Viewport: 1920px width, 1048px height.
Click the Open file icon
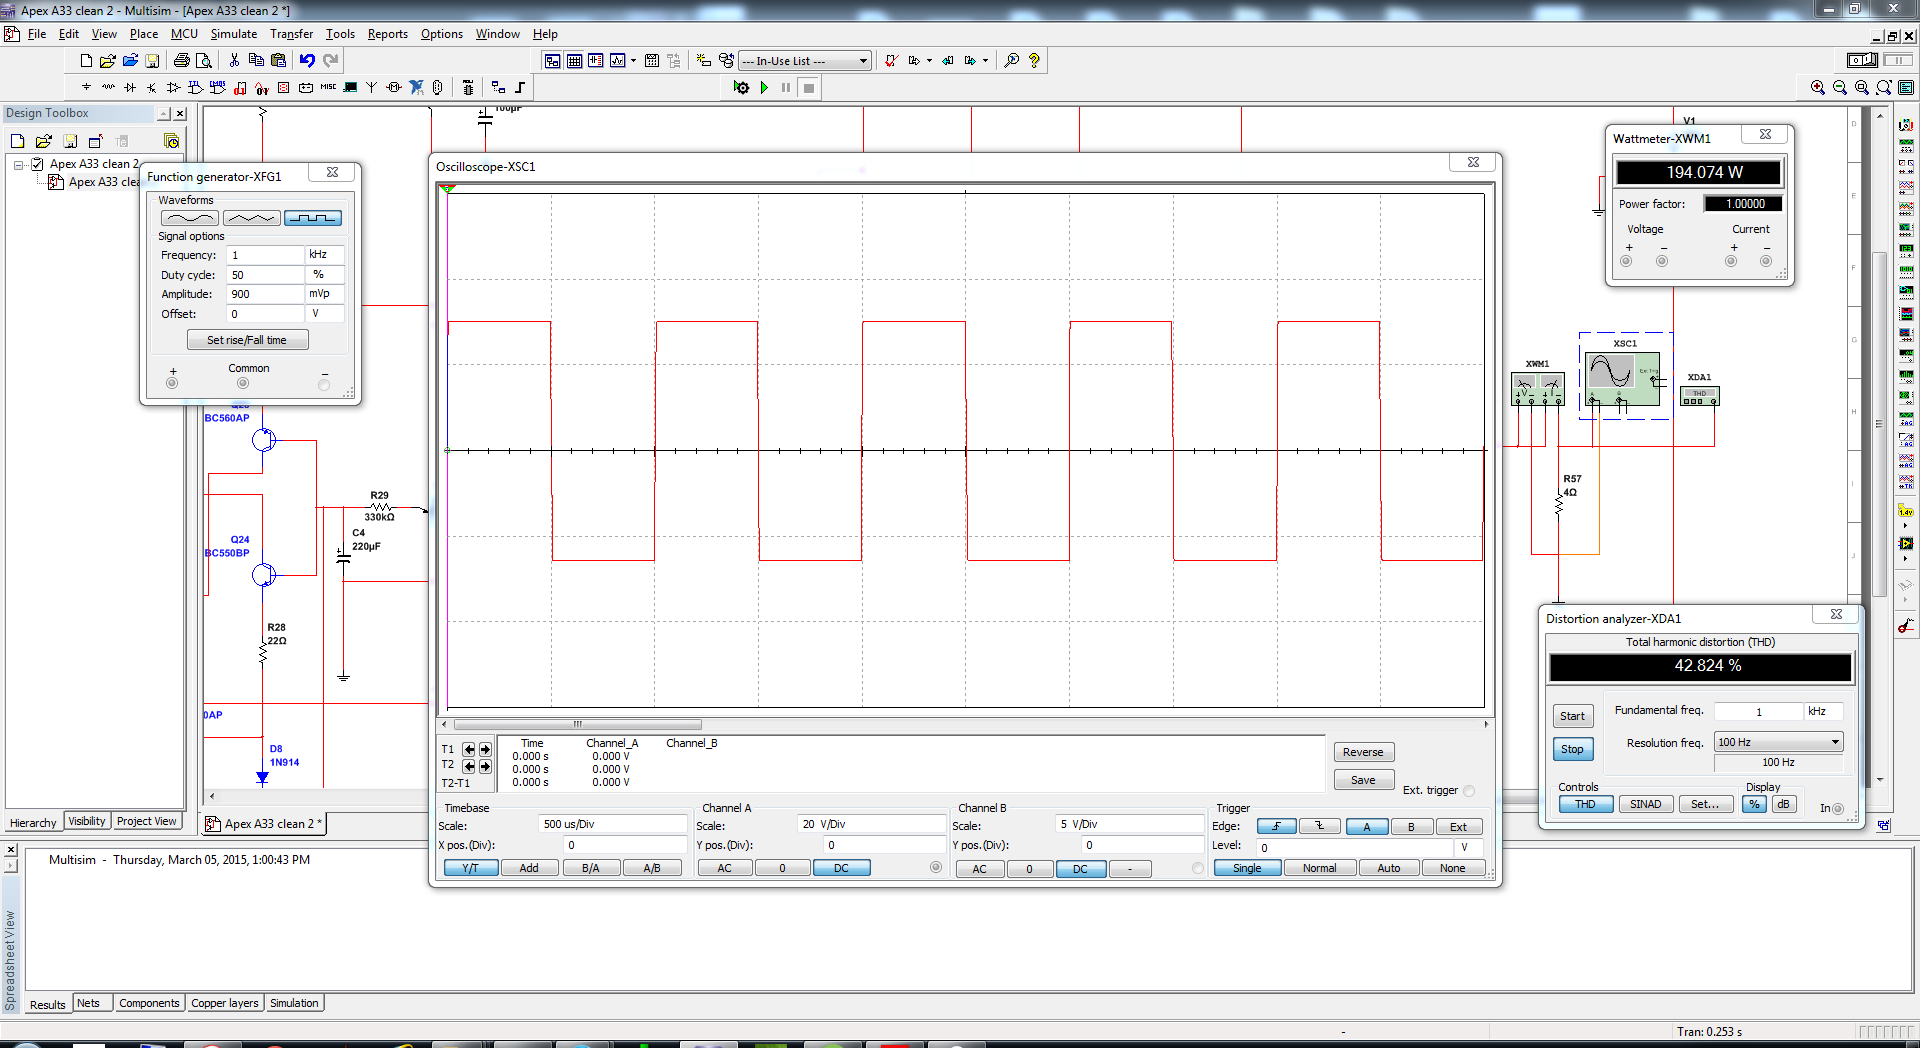click(x=108, y=61)
